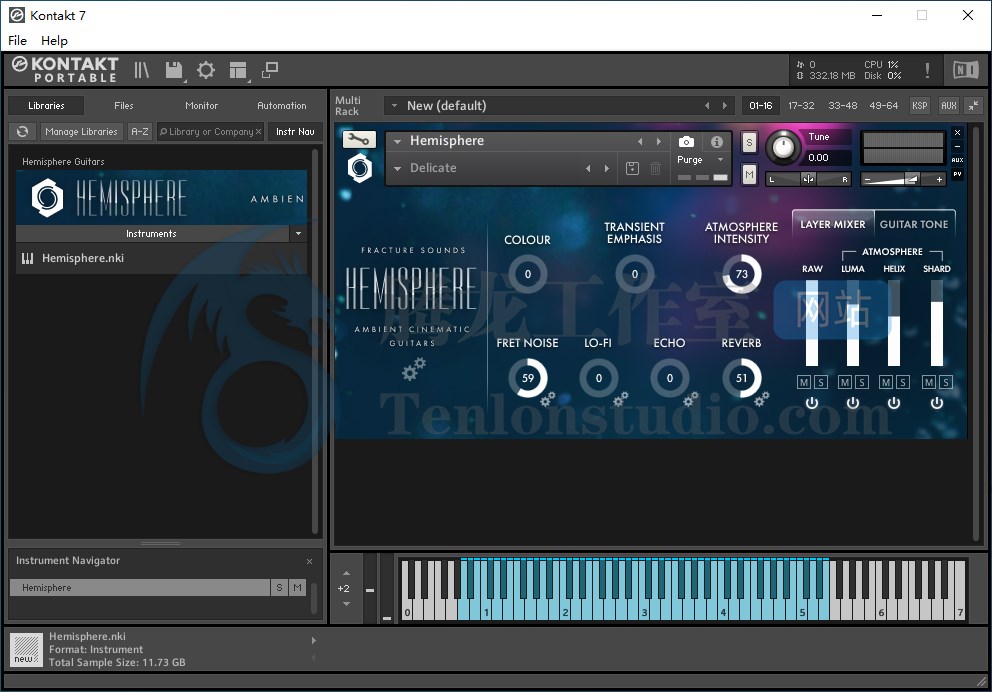Open the Purge dropdown menu
Screen dimensions: 992x692
tap(720, 160)
